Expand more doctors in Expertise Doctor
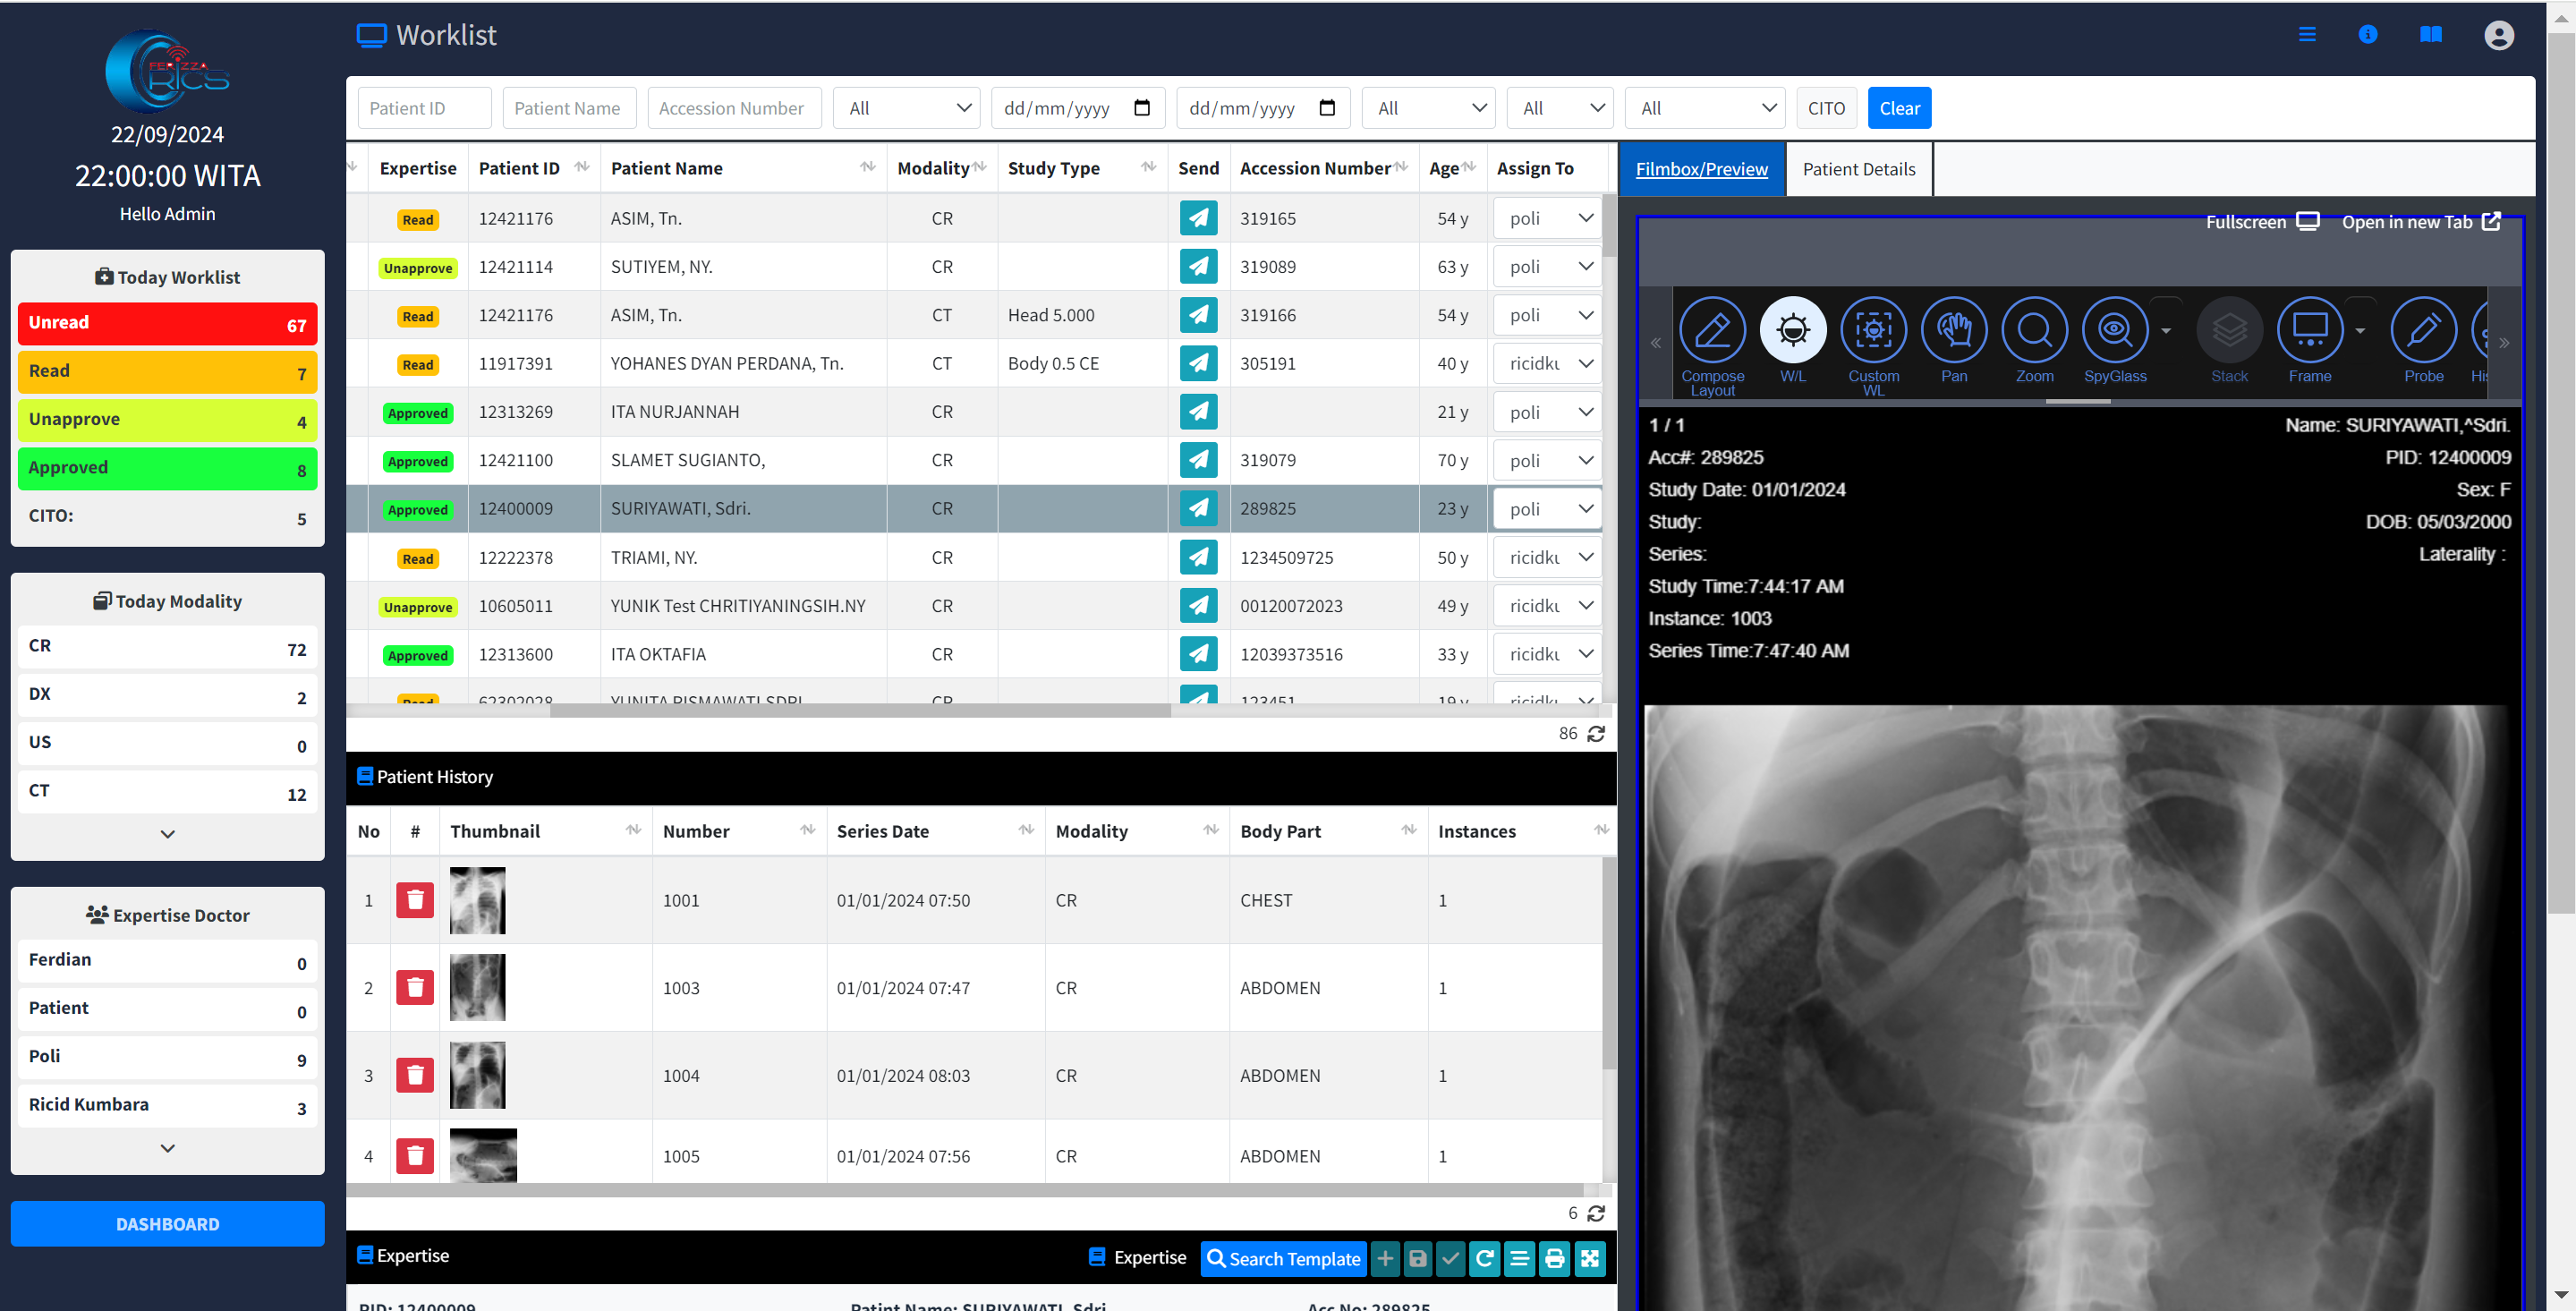This screenshot has width=2576, height=1311. coord(167,1148)
